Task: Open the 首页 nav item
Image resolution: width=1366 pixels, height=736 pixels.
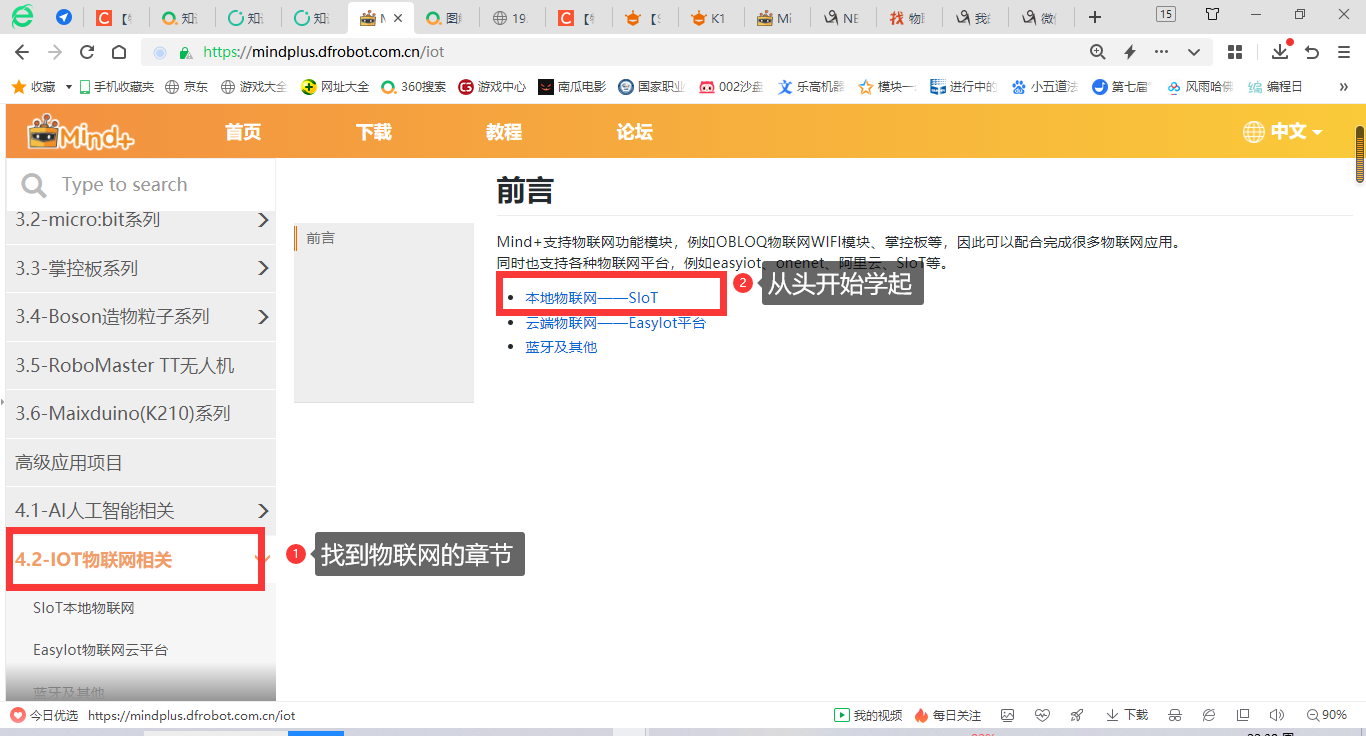Action: [243, 132]
